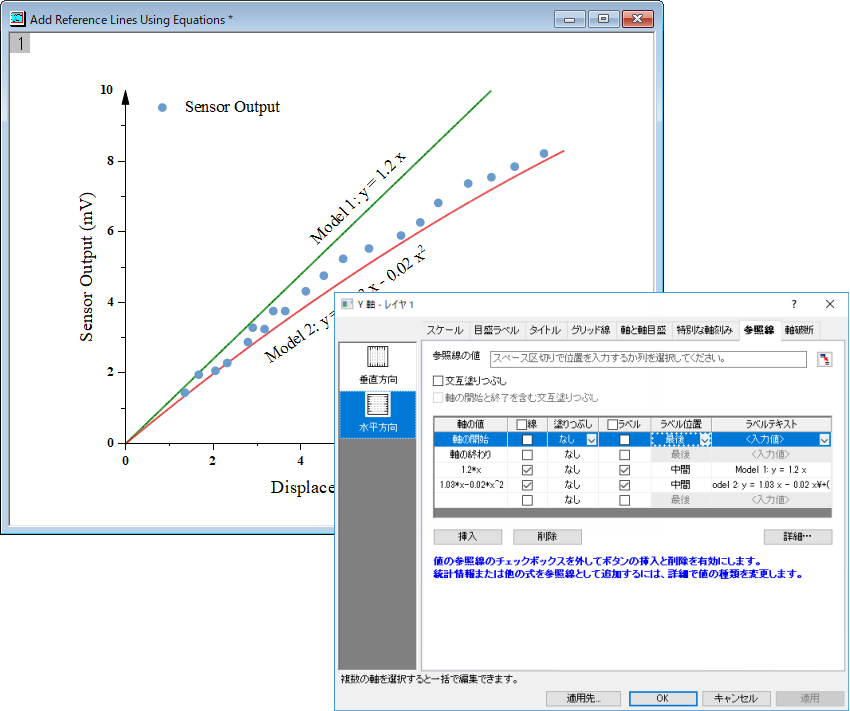The height and width of the screenshot is (711, 850).
Task: Click the "Model 1: y = 1.2 x" label on the graph
Action: click(x=358, y=198)
